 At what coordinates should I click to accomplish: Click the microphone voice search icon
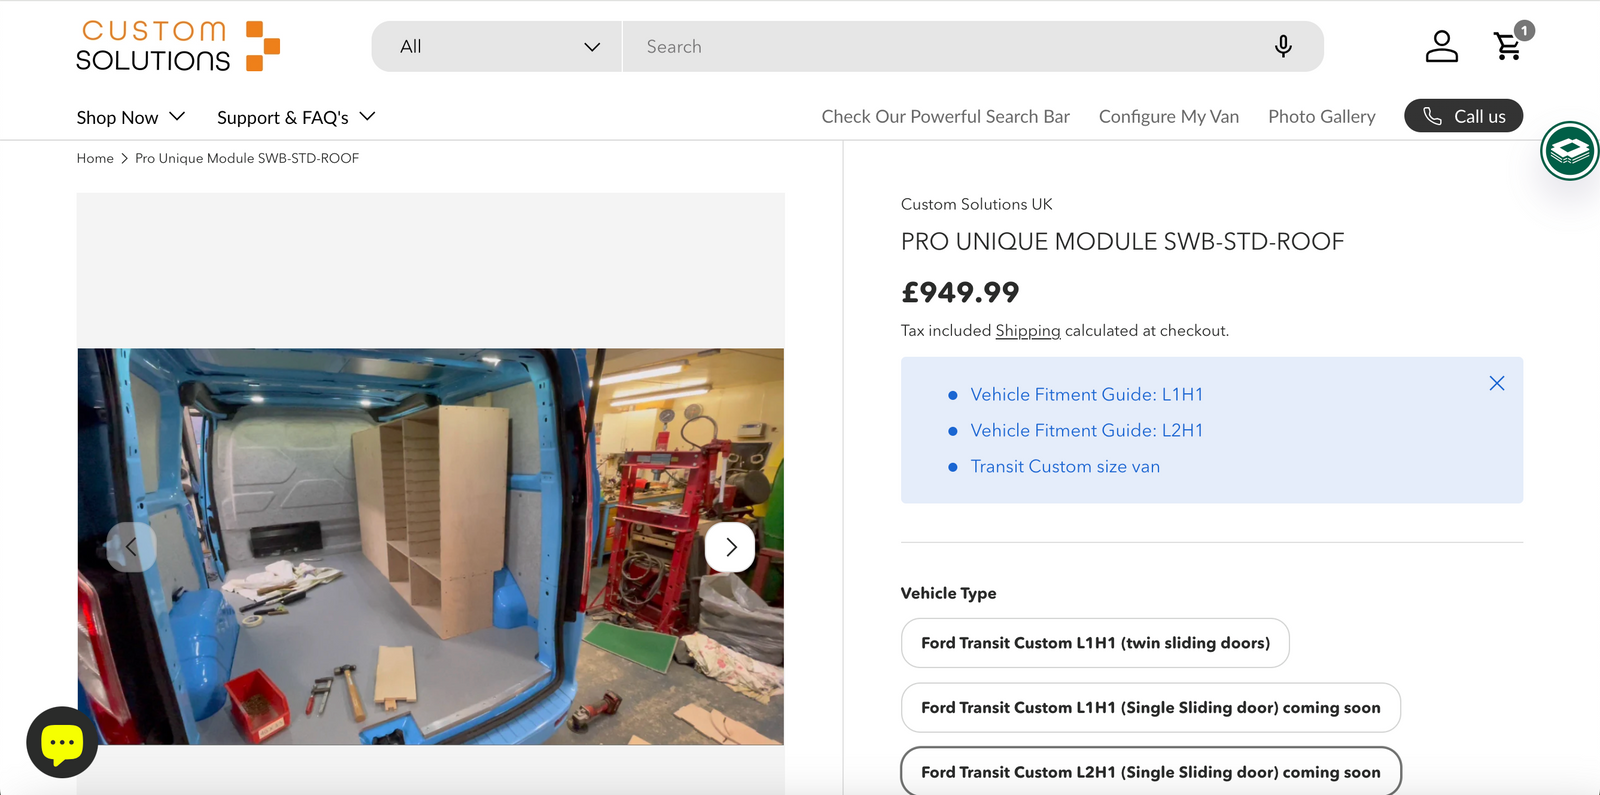point(1283,46)
